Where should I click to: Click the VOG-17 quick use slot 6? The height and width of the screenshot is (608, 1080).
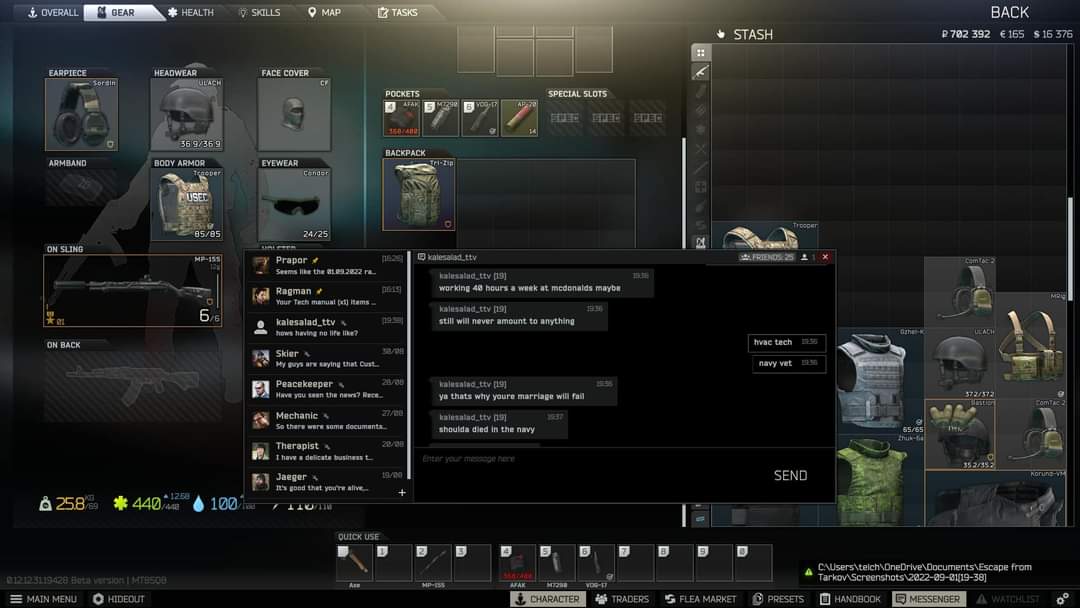coord(596,563)
